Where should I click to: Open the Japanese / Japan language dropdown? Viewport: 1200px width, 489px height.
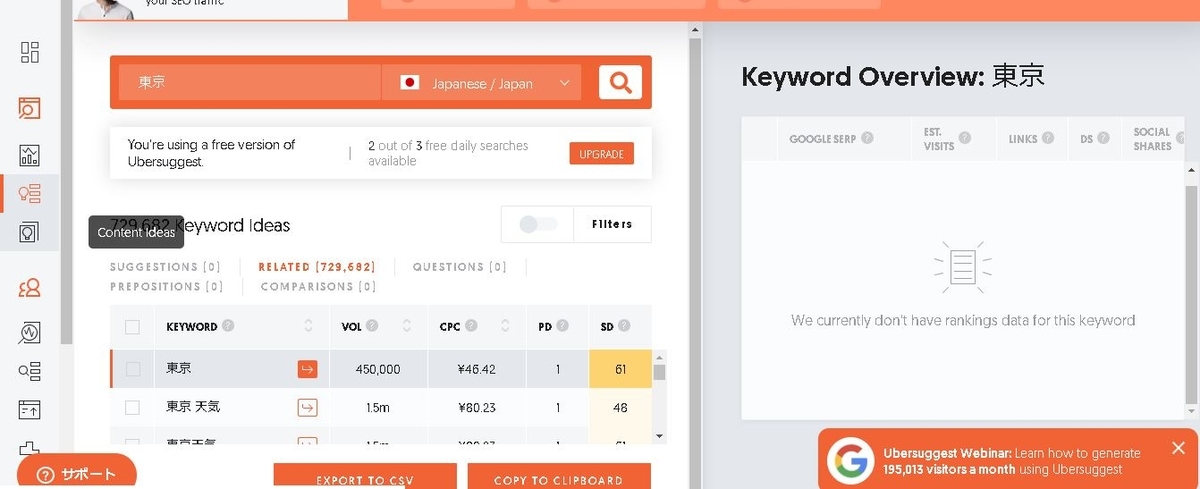click(481, 83)
